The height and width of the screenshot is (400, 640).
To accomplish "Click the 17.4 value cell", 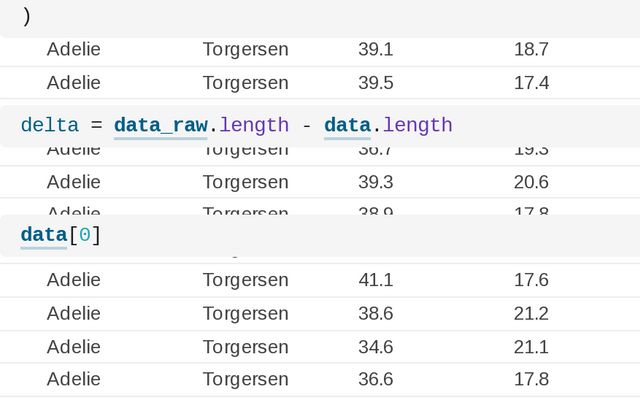I will 531,82.
